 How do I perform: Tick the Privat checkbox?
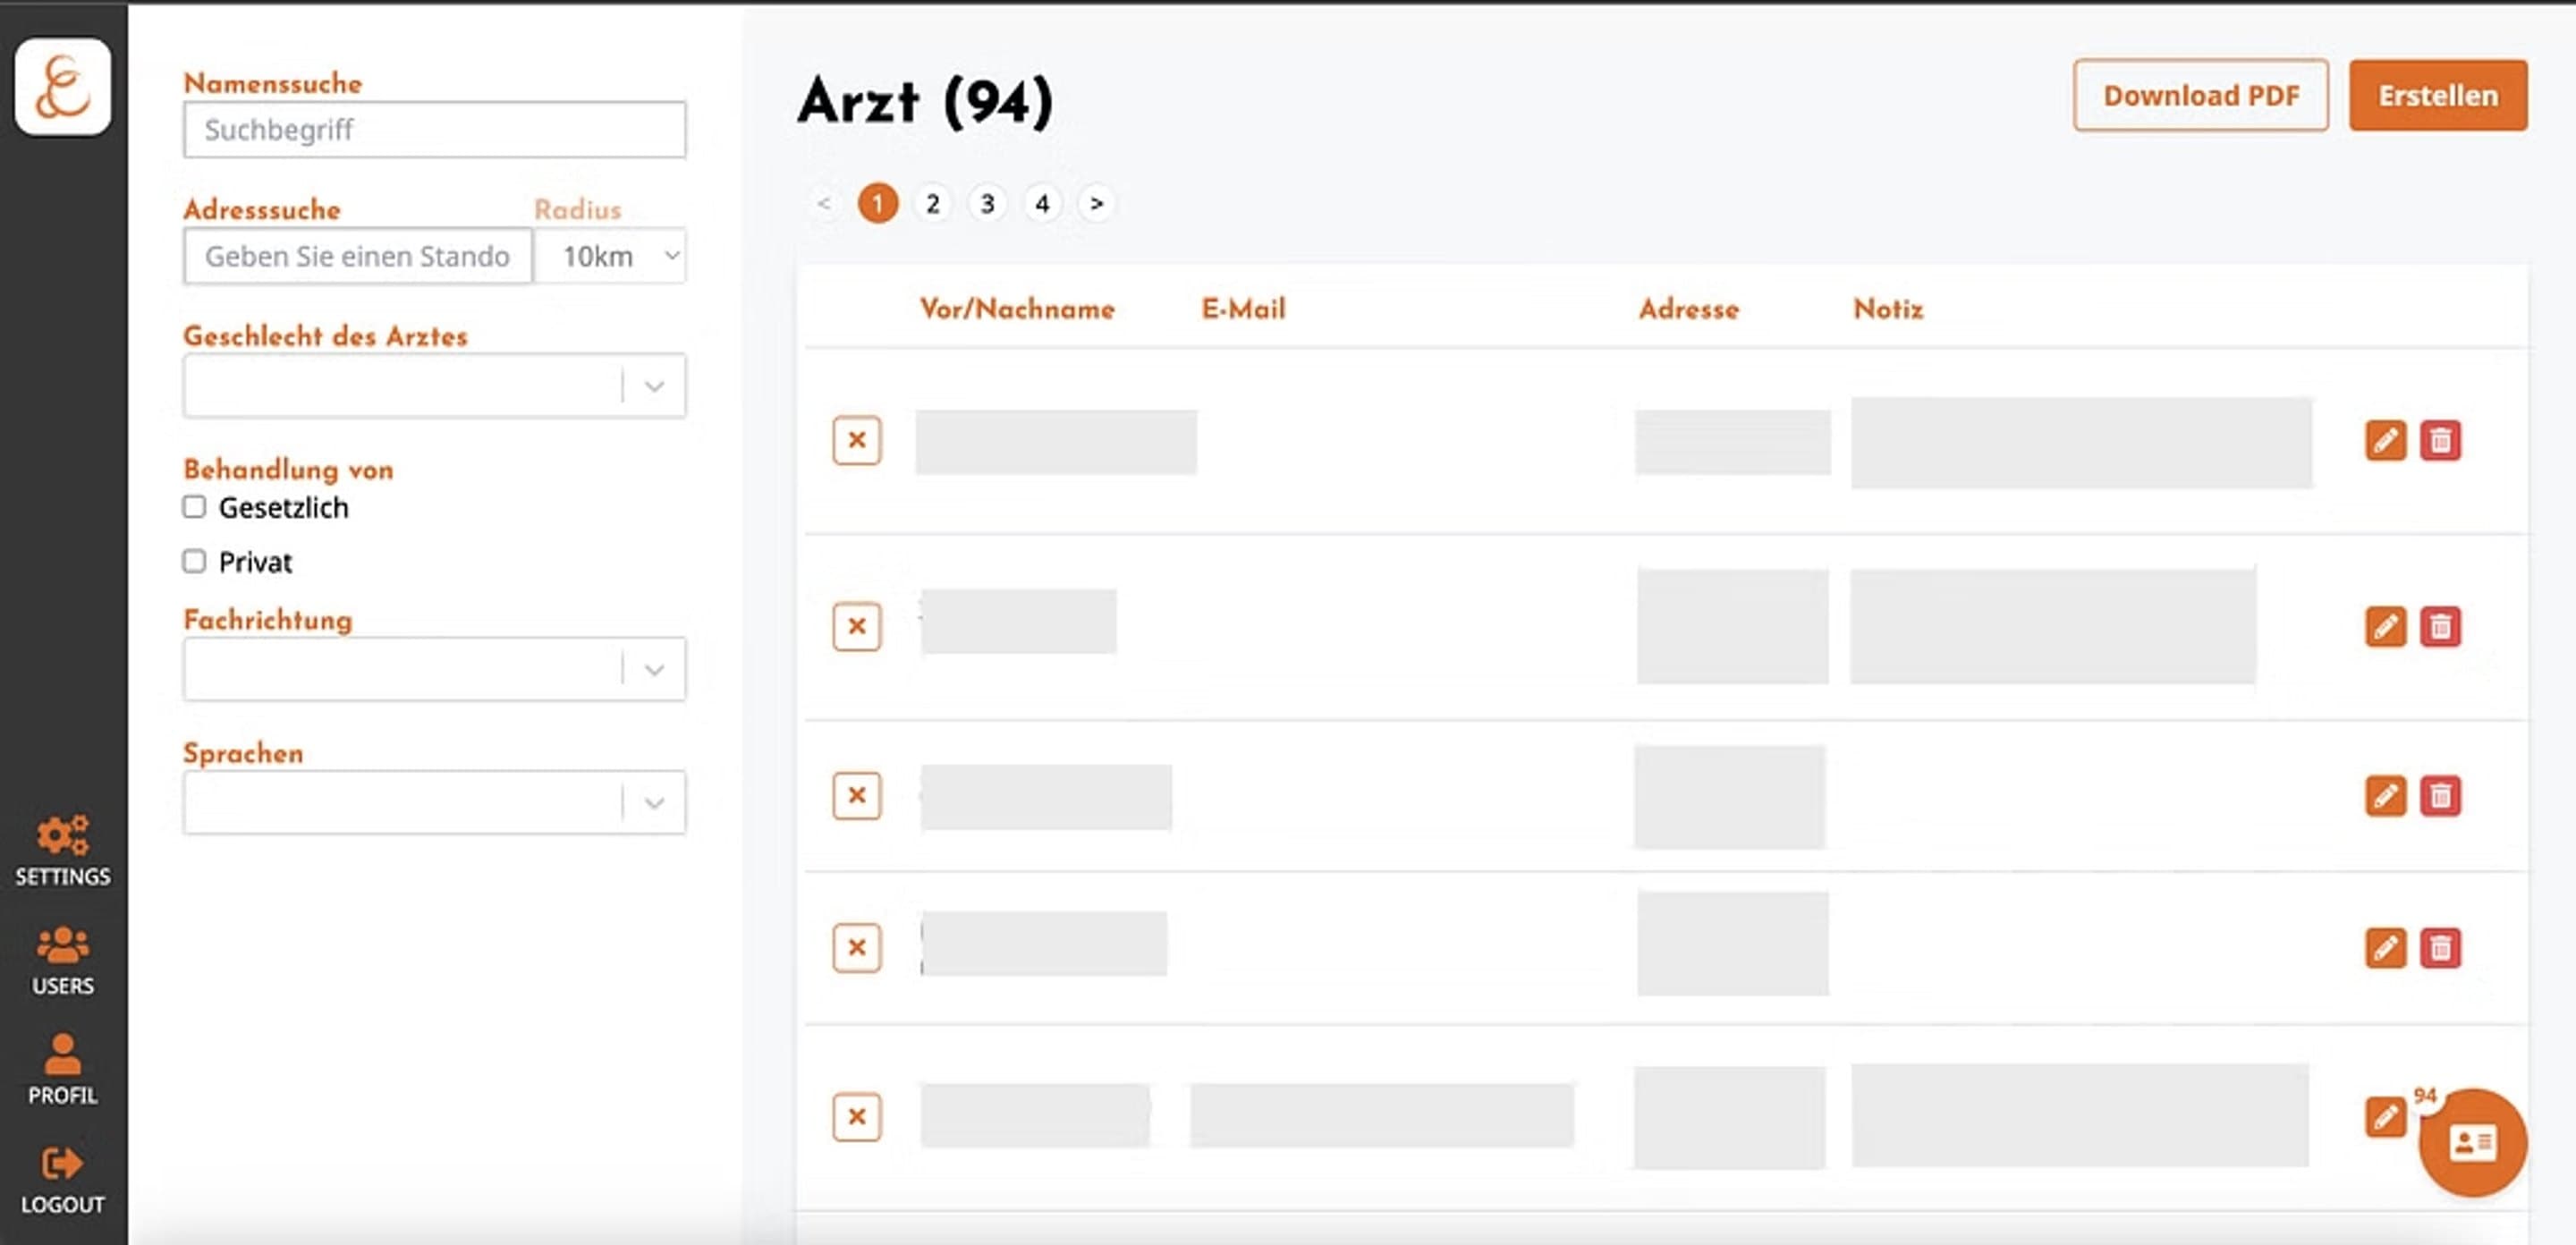[x=194, y=561]
